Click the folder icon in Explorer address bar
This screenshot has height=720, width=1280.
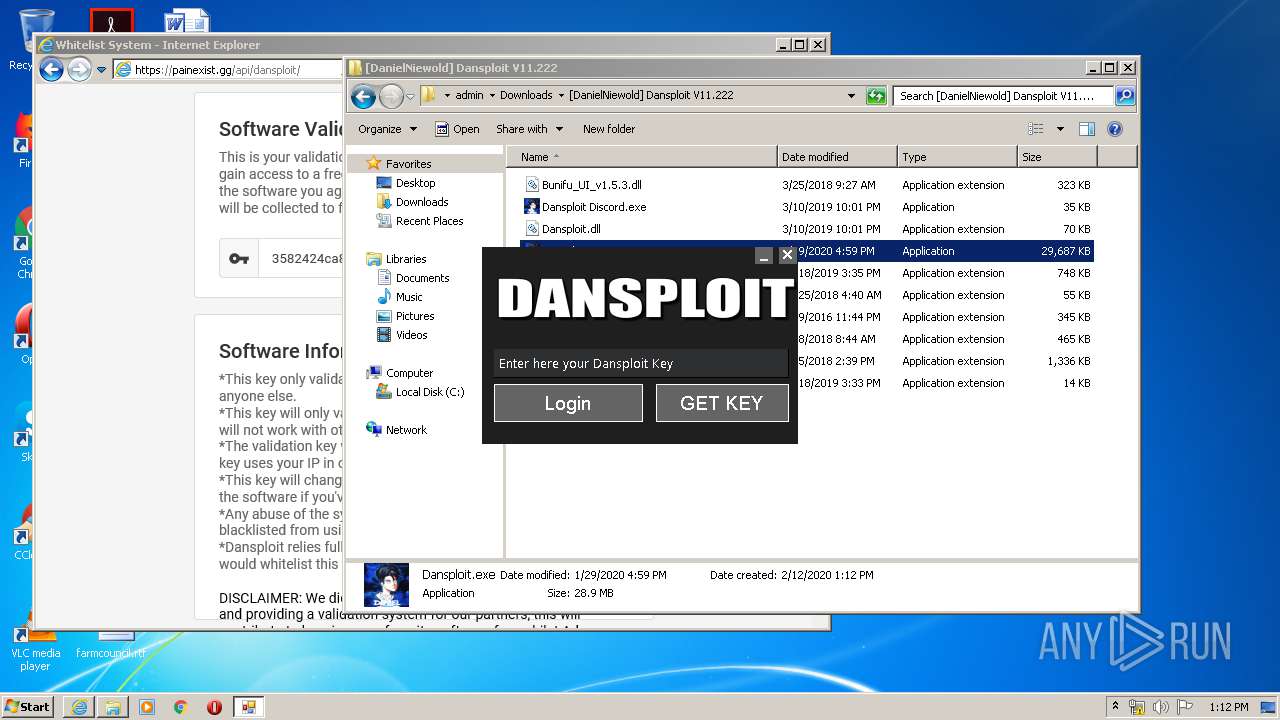(x=429, y=95)
